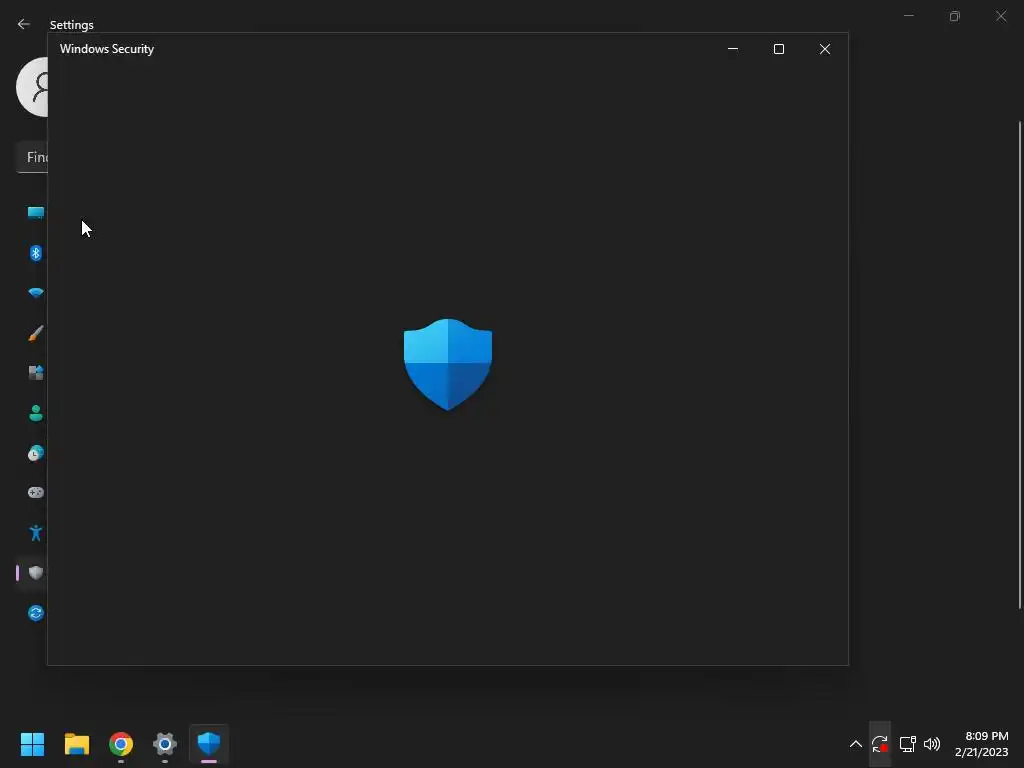The width and height of the screenshot is (1024, 768).
Task: Switch to Settings app in the taskbar
Action: click(165, 744)
